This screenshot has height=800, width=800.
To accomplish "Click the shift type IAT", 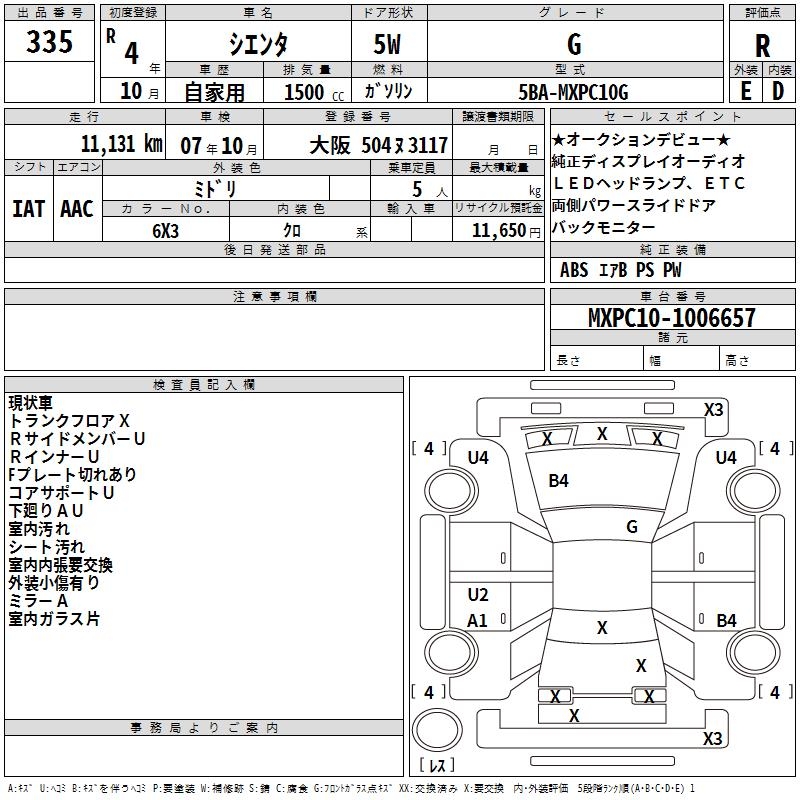I will tap(29, 209).
